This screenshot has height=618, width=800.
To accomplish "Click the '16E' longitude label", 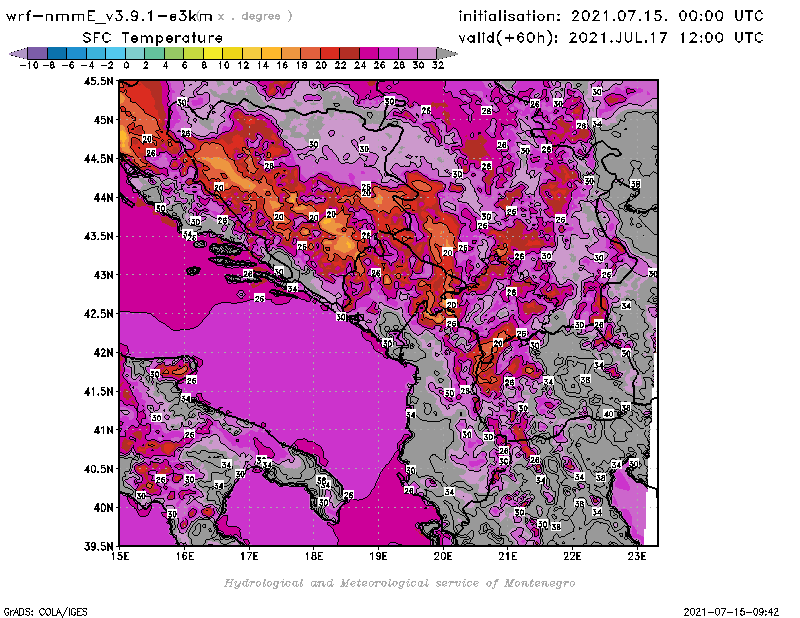I will (x=185, y=556).
